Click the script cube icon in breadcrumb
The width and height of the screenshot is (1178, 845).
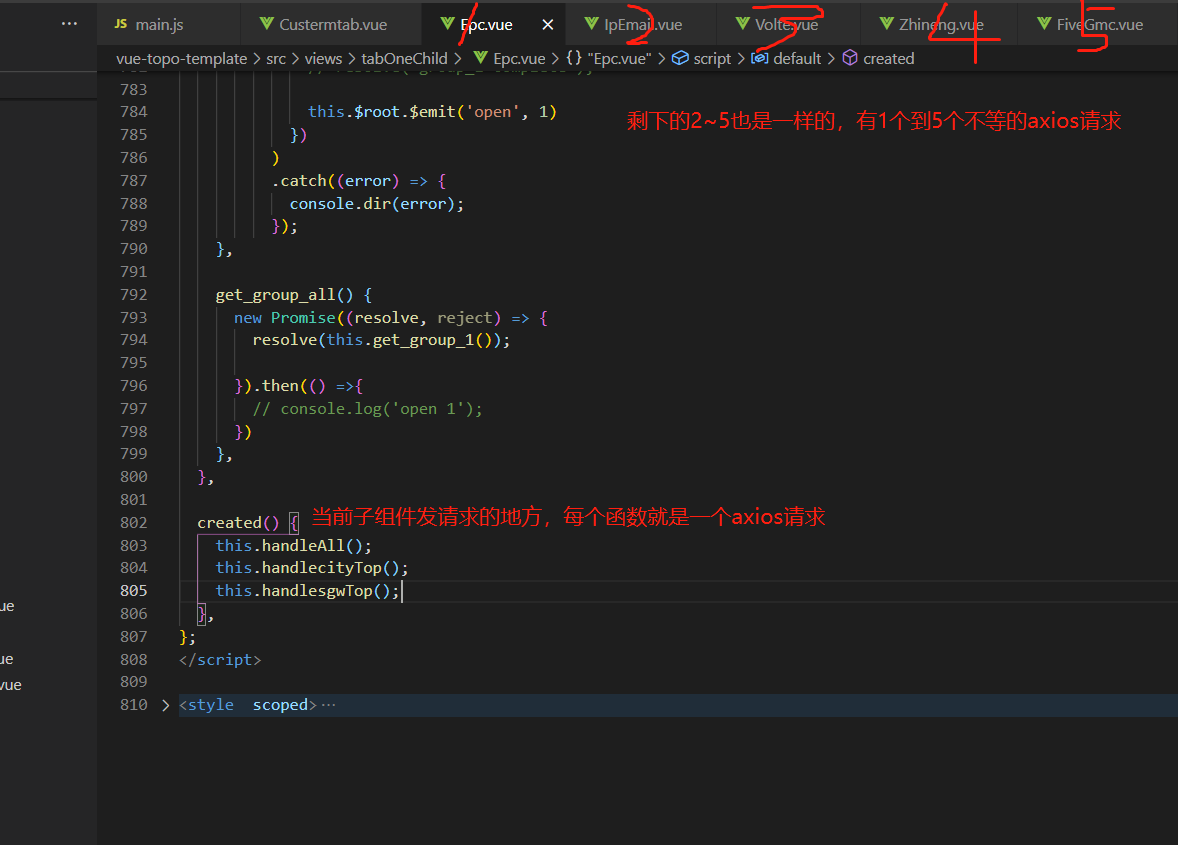click(680, 58)
